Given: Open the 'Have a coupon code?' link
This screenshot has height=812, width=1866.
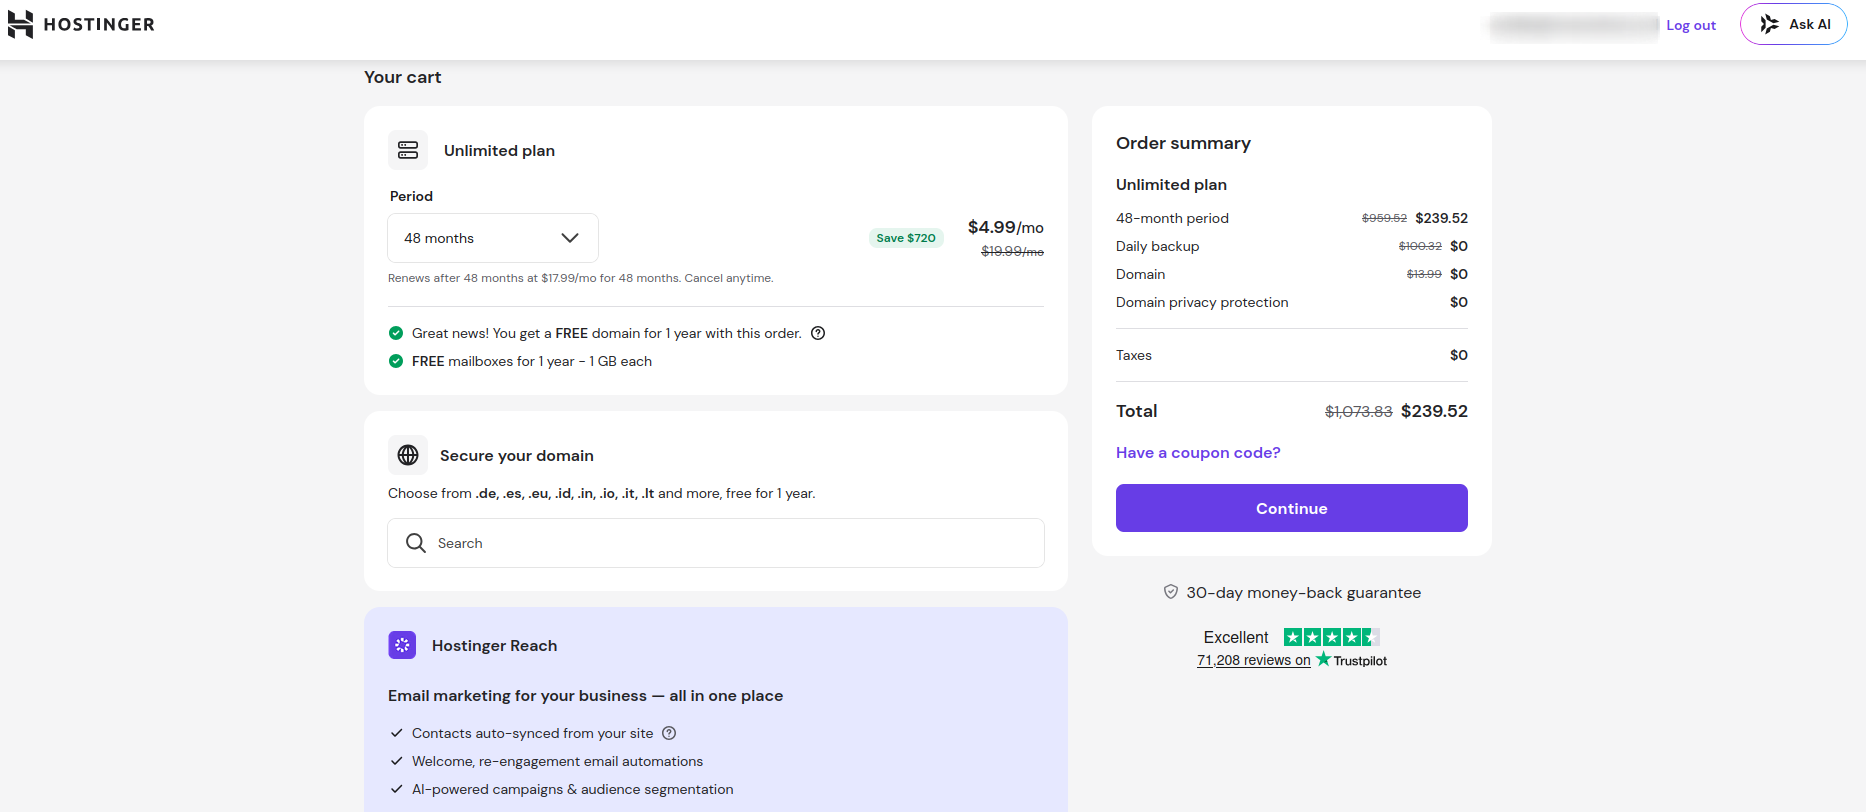Looking at the screenshot, I should tap(1198, 453).
